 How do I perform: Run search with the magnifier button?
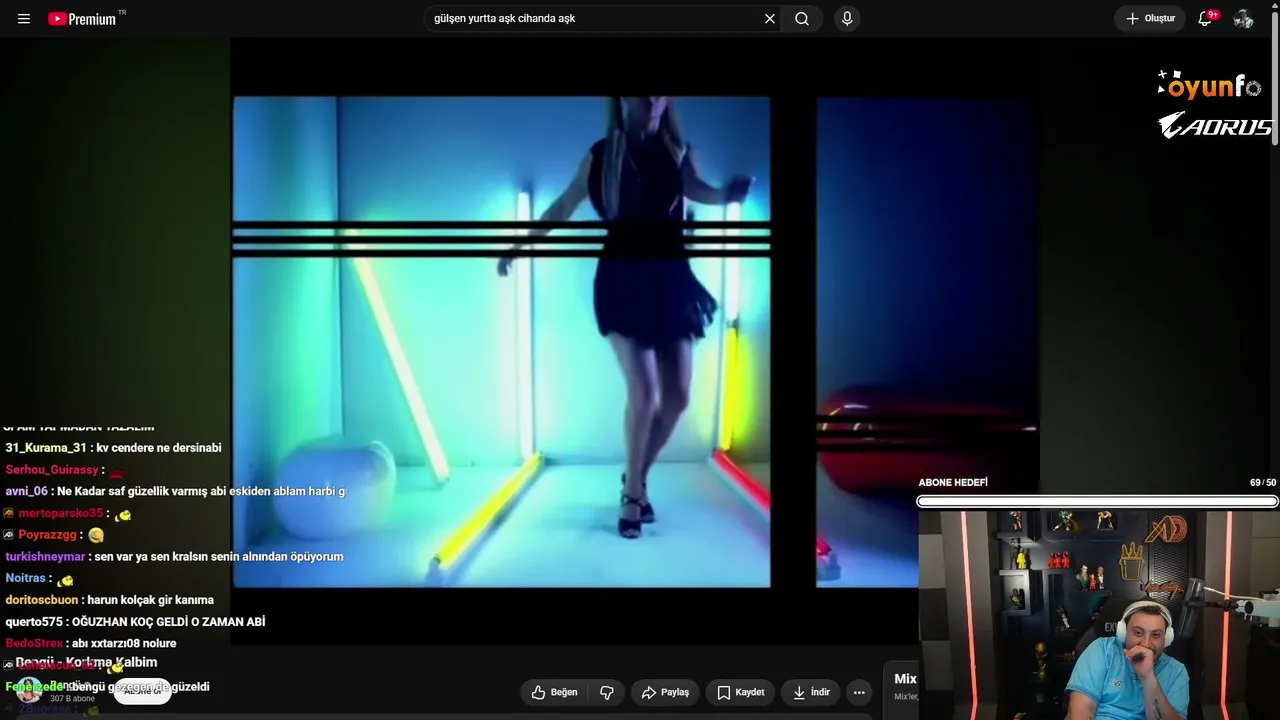point(802,19)
